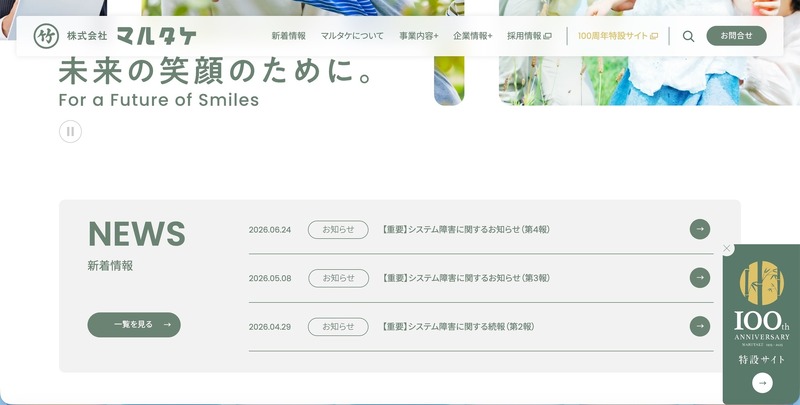Expand the 企業情報+ menu
The width and height of the screenshot is (800, 405).
[473, 36]
